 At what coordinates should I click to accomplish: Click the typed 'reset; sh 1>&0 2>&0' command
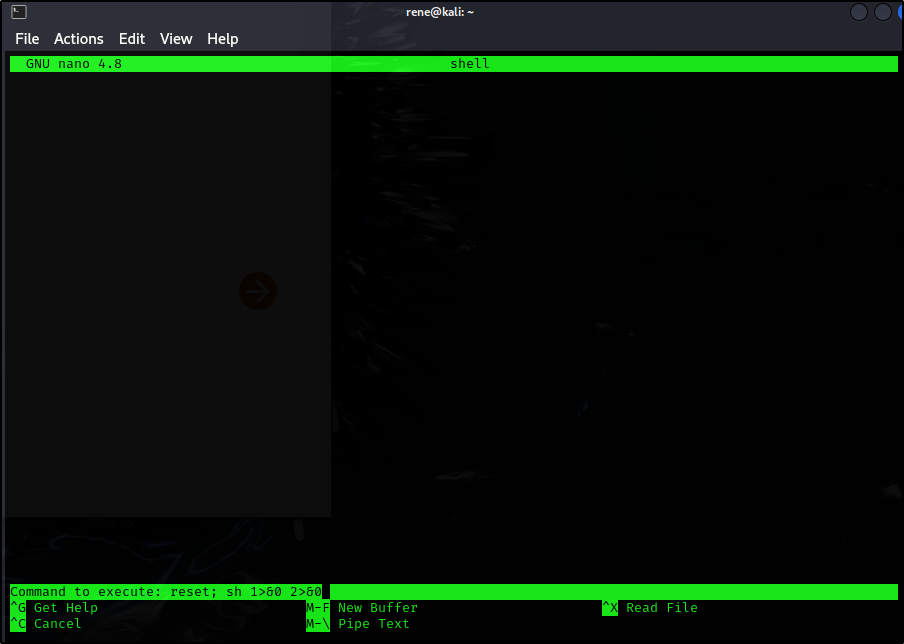246,592
